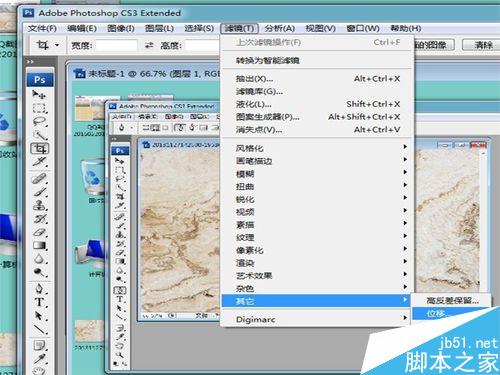Open the 编辑(E) Edit menu
The height and width of the screenshot is (375, 500).
[x=82, y=28]
